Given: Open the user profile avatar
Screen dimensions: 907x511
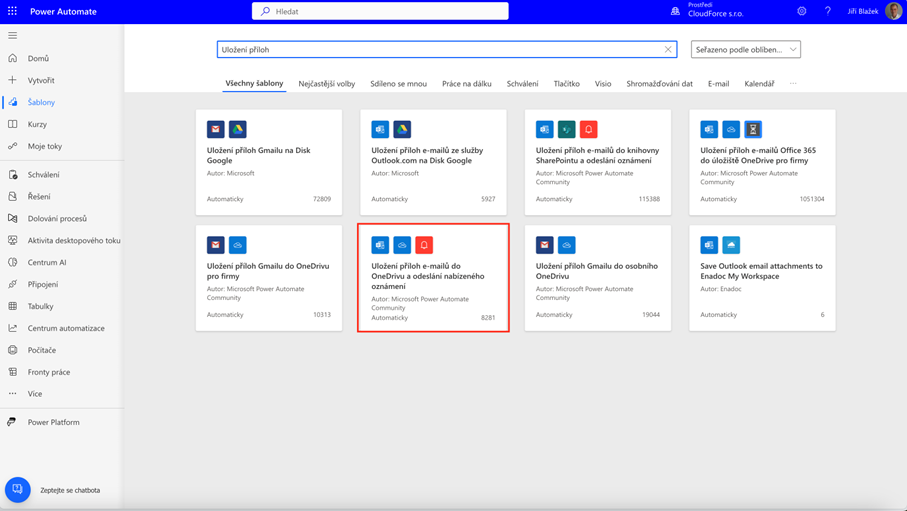Looking at the screenshot, I should tap(894, 11).
